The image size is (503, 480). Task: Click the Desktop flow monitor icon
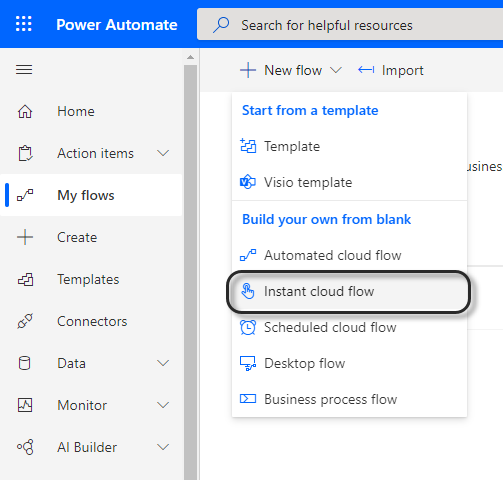point(248,363)
